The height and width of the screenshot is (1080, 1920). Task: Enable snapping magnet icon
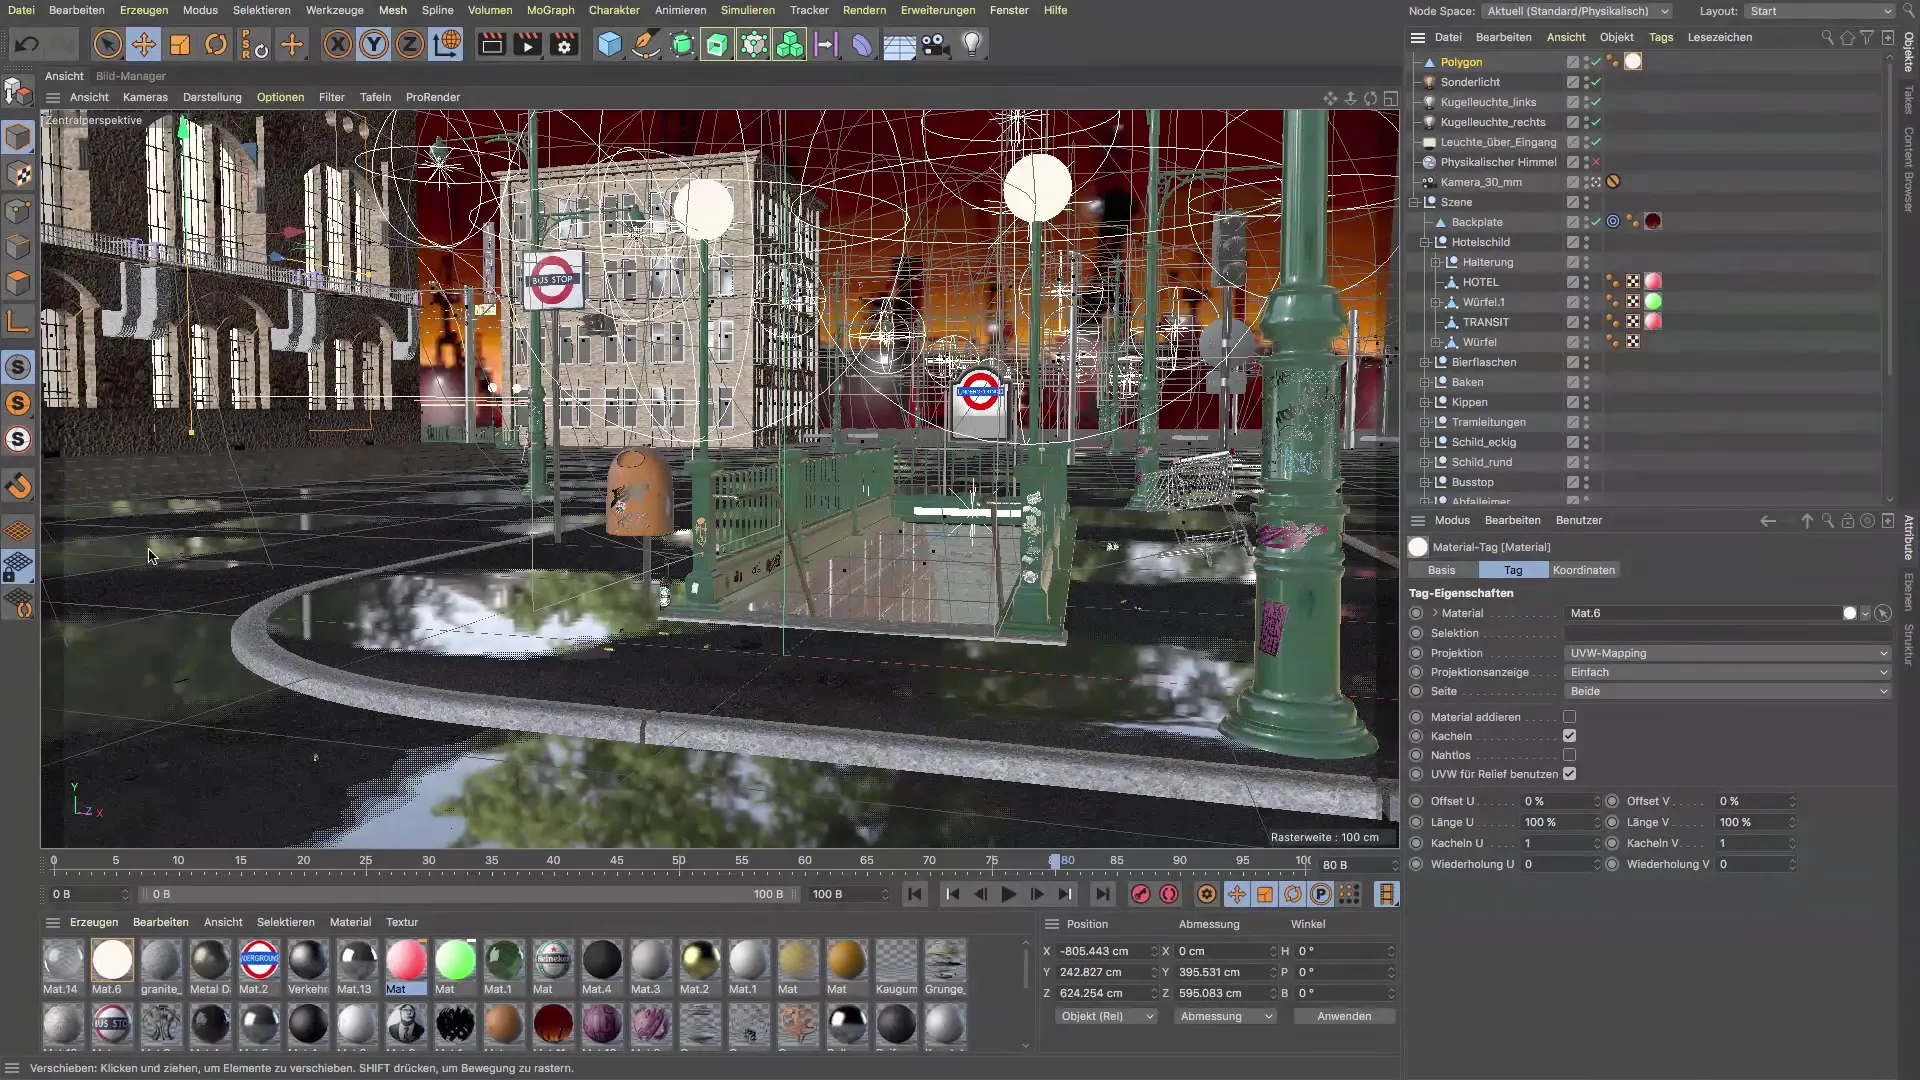pos(18,486)
